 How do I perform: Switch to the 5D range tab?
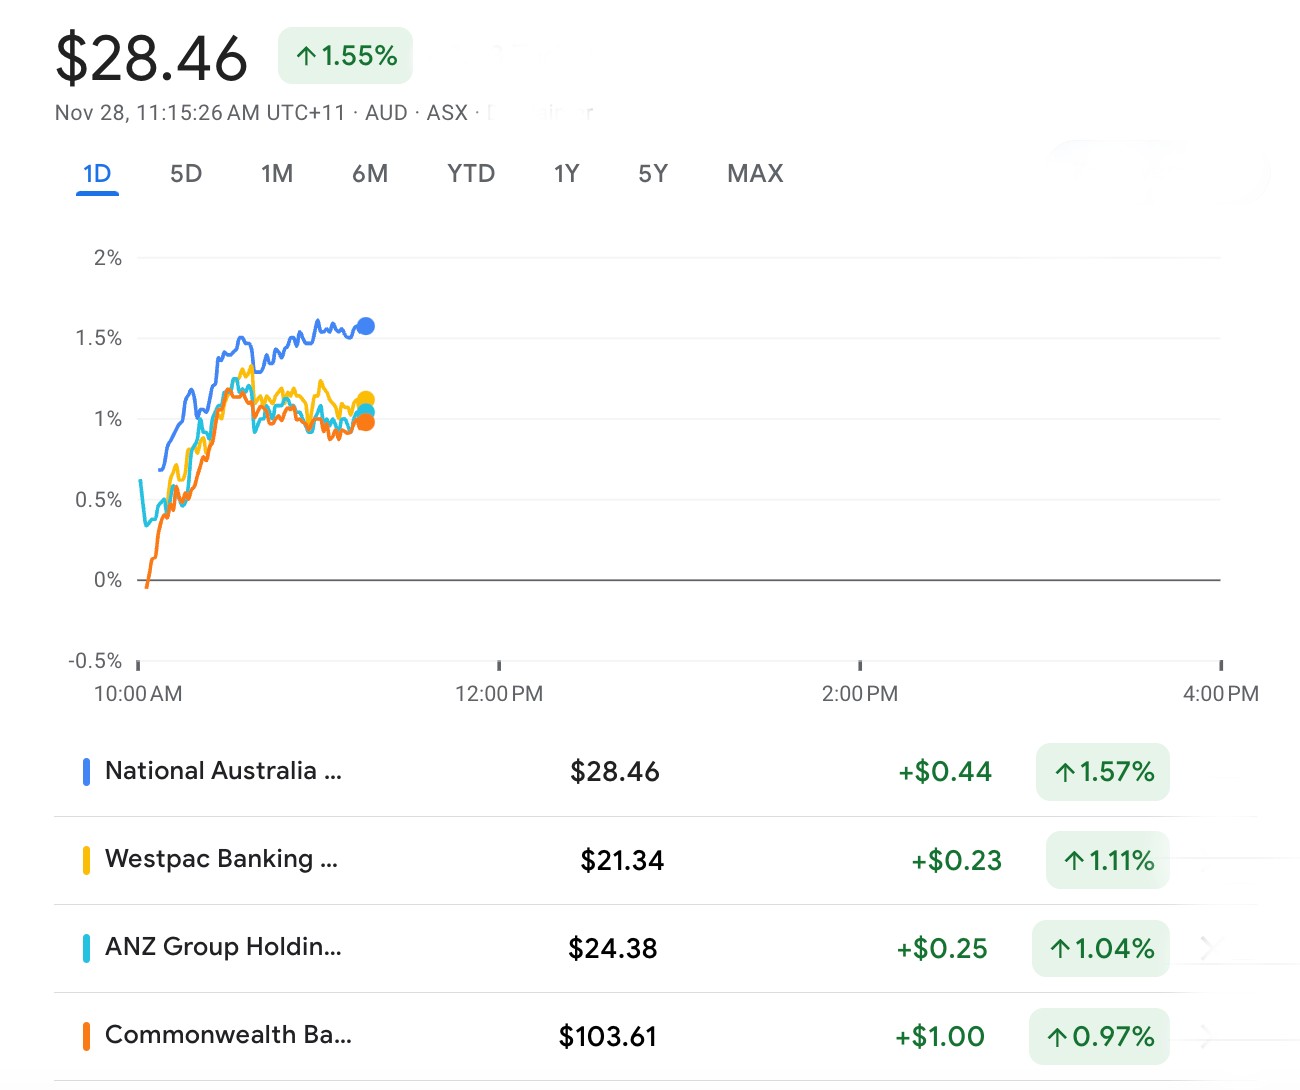point(186,174)
